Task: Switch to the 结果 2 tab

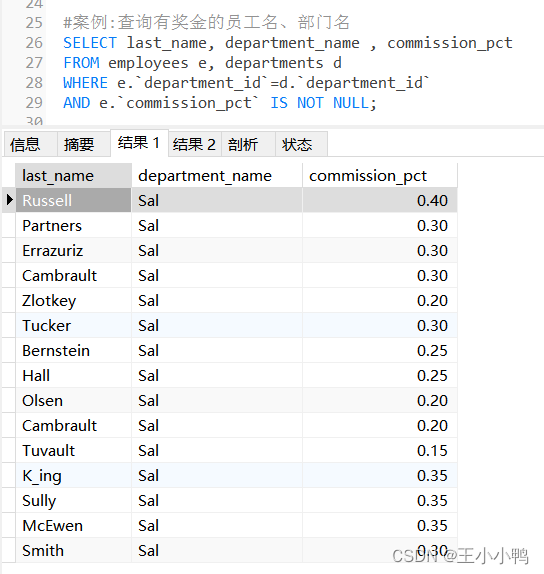Action: coord(195,144)
